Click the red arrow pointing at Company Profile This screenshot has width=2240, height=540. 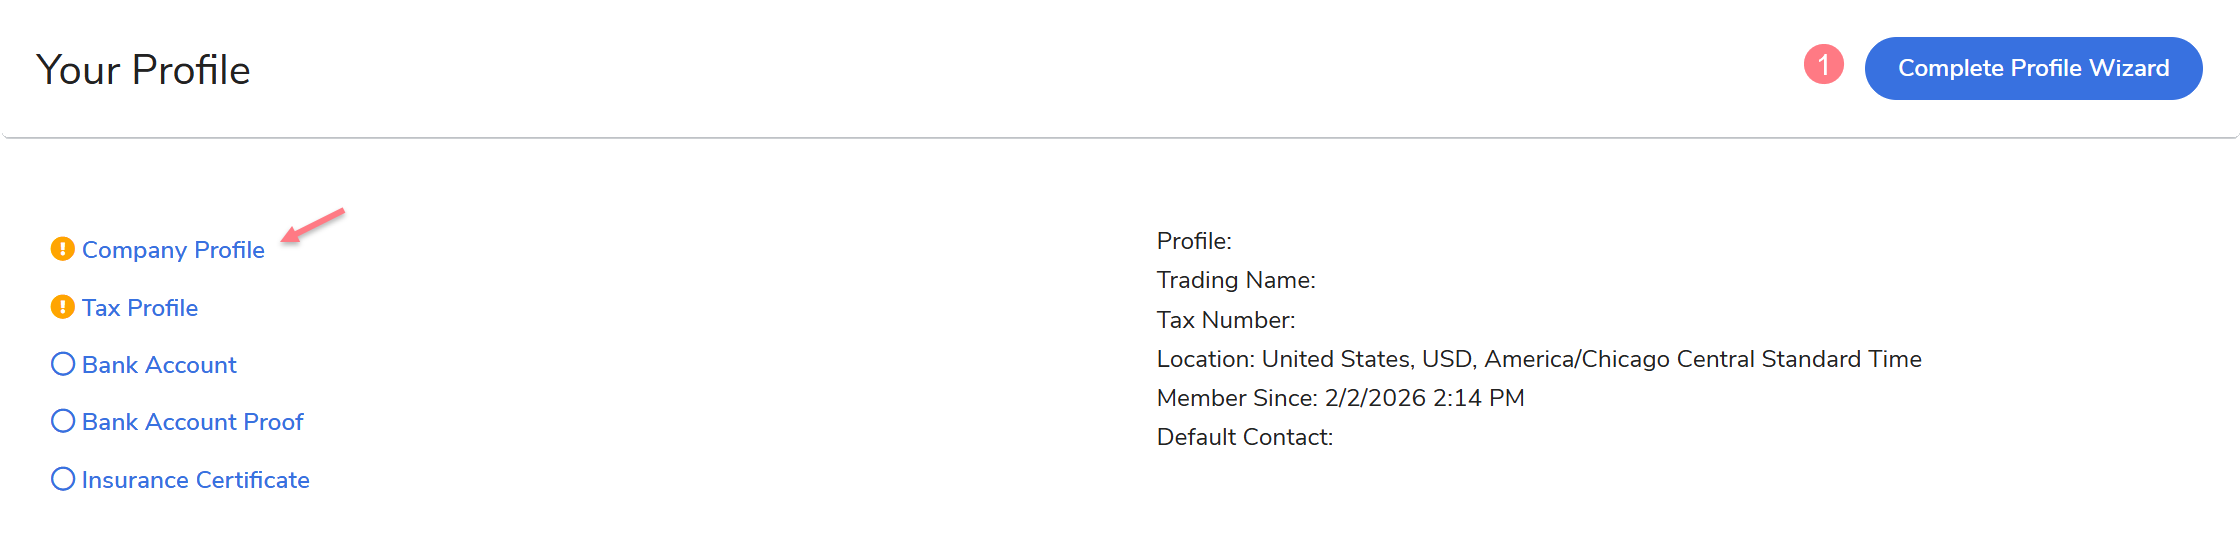313,225
